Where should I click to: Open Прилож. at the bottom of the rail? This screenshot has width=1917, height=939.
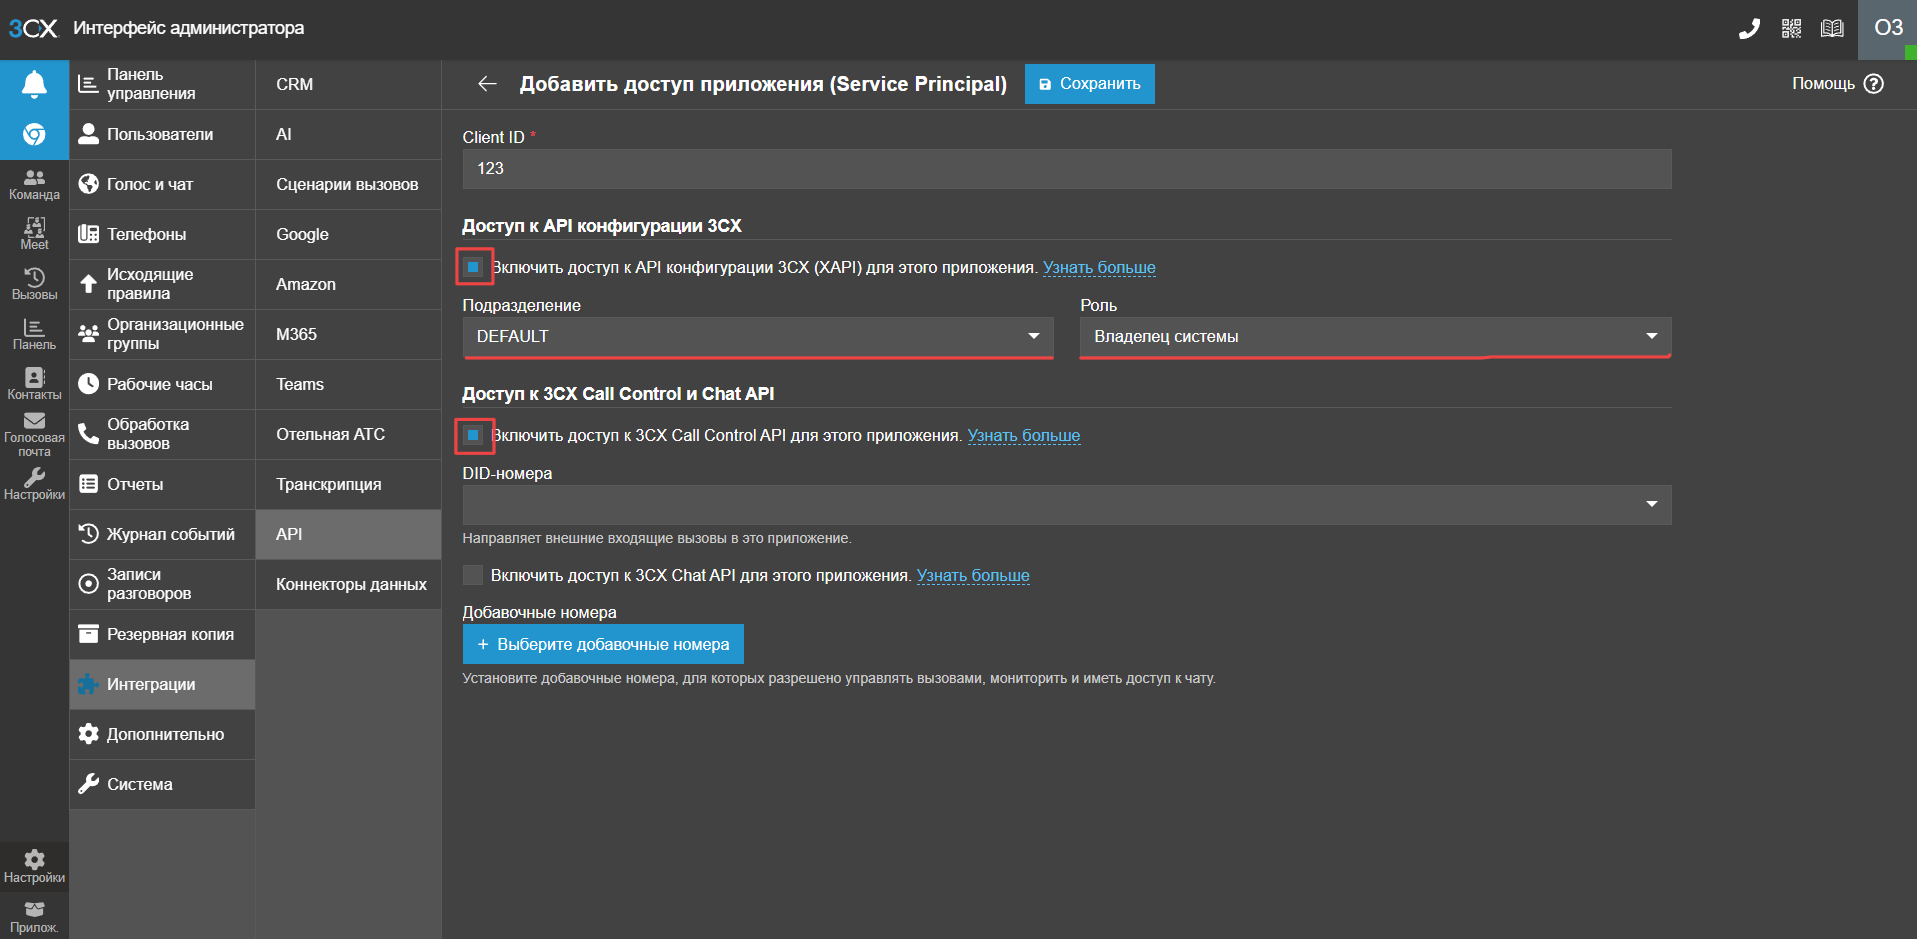pos(34,917)
